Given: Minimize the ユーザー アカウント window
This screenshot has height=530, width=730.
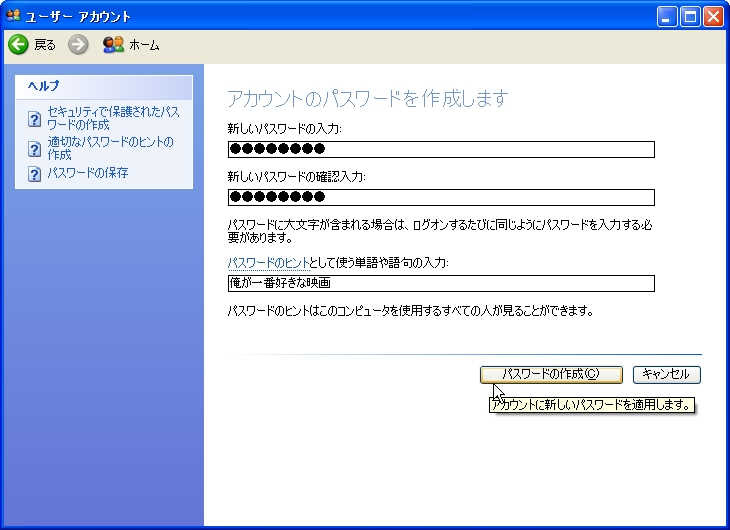Looking at the screenshot, I should tap(667, 17).
